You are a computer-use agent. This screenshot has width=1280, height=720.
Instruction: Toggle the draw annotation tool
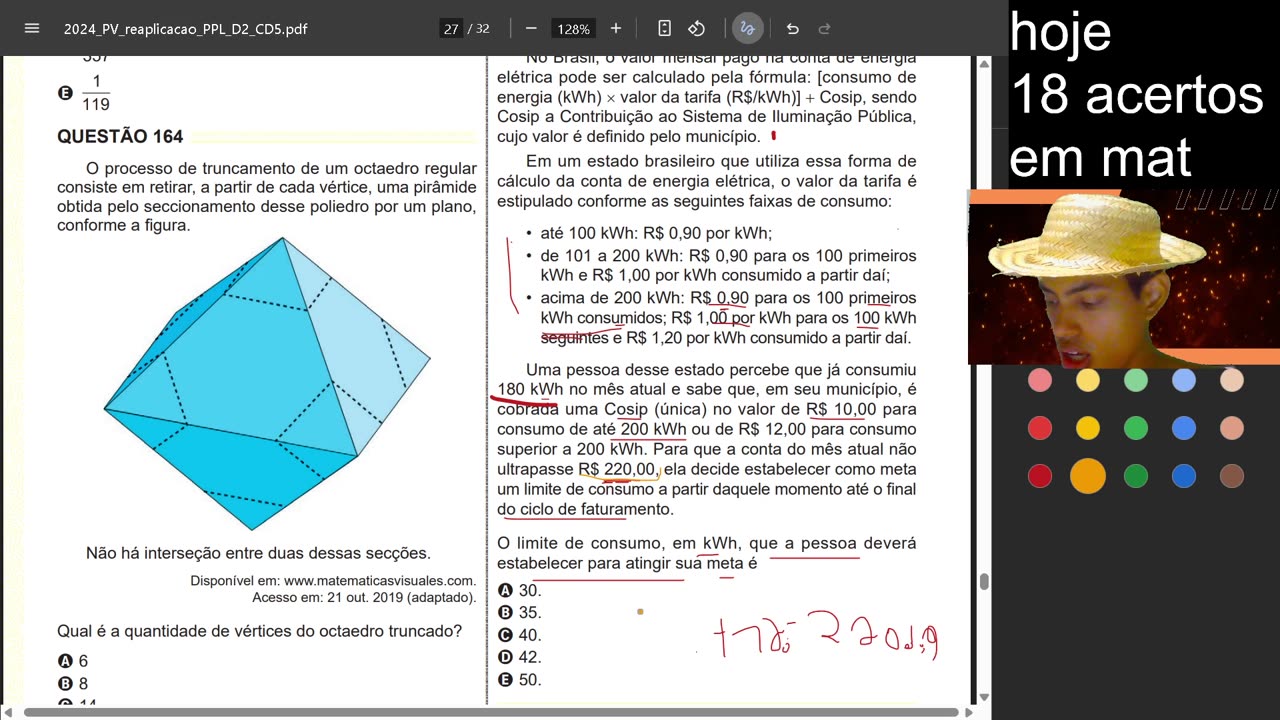tap(747, 28)
